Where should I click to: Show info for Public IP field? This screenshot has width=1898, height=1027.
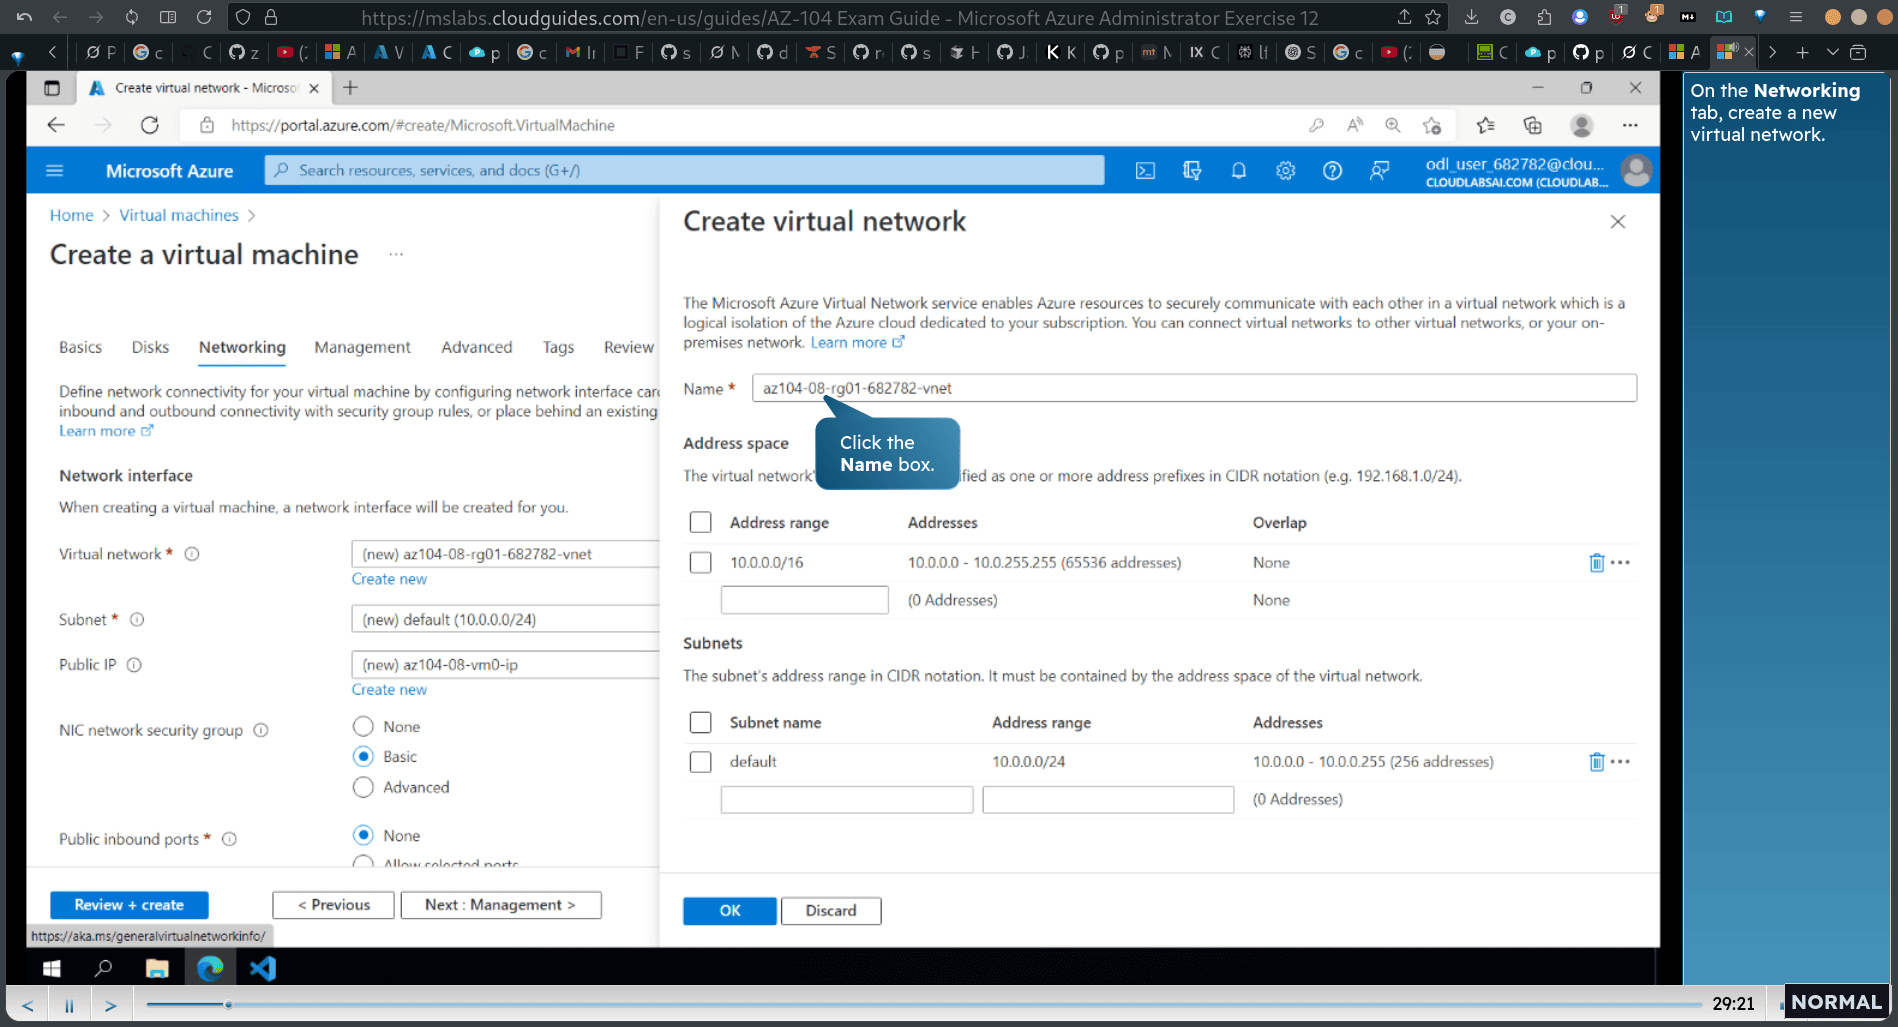coord(134,665)
